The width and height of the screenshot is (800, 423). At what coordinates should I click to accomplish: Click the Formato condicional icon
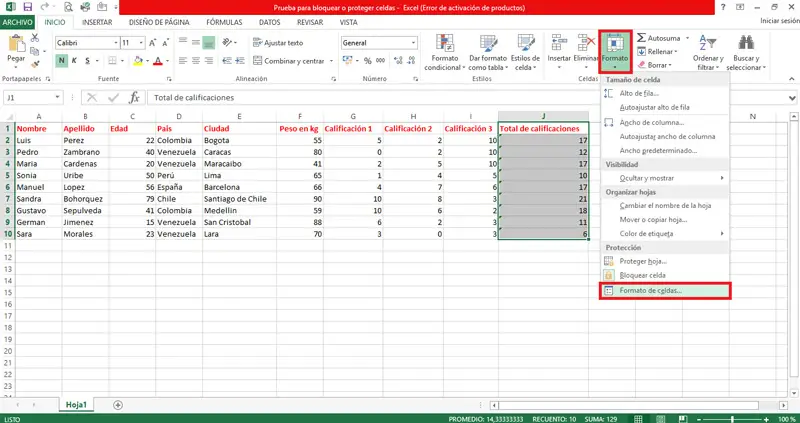pos(445,43)
